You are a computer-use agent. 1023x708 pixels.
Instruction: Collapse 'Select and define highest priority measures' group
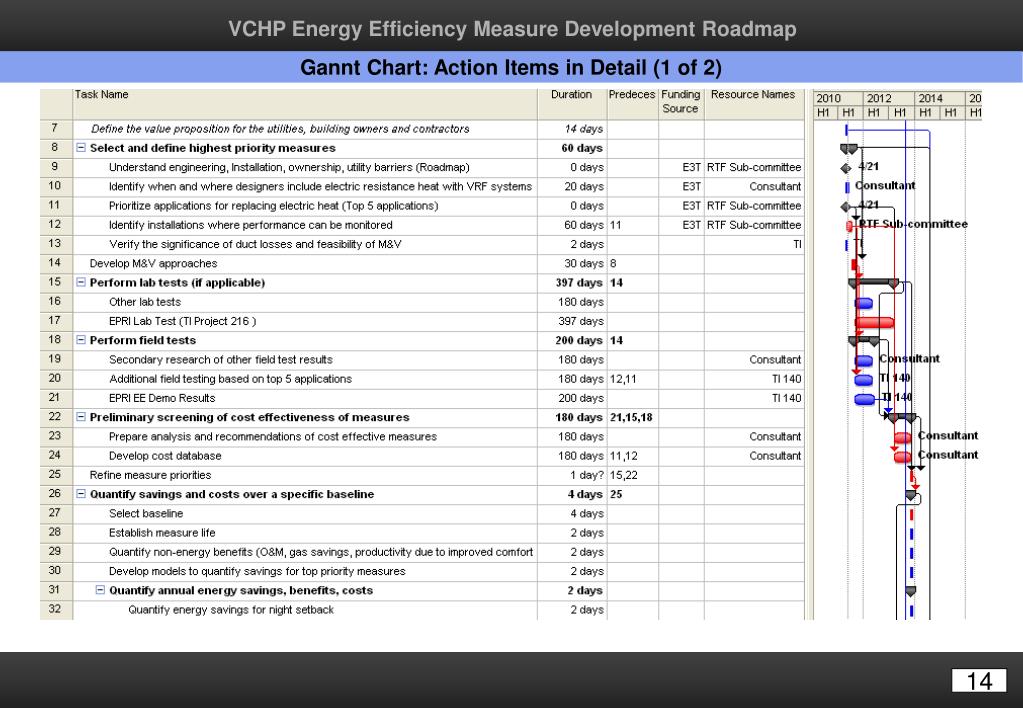(x=81, y=148)
